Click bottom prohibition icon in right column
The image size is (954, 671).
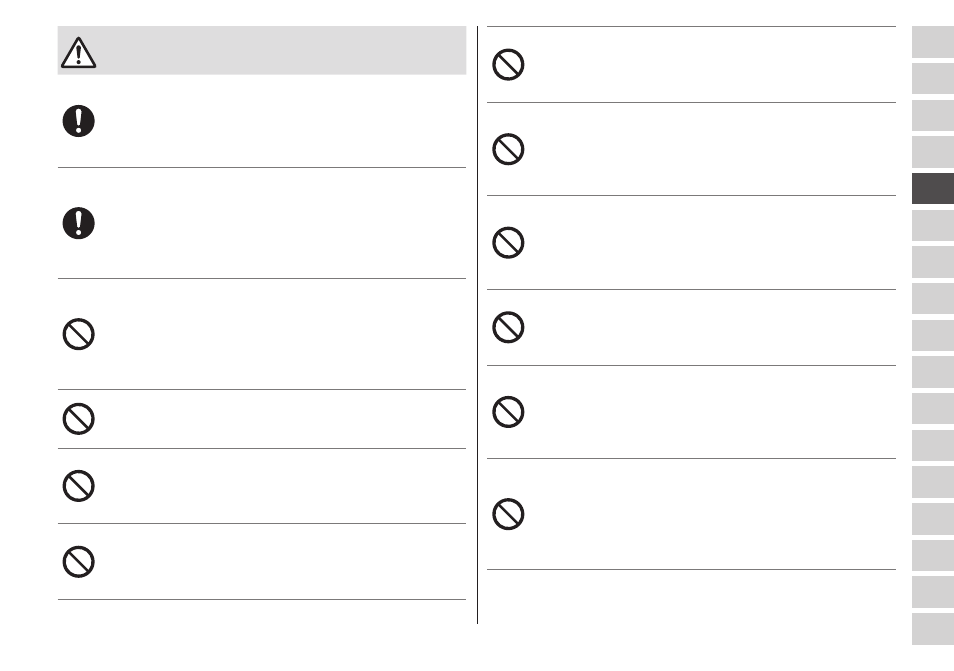pos(508,514)
